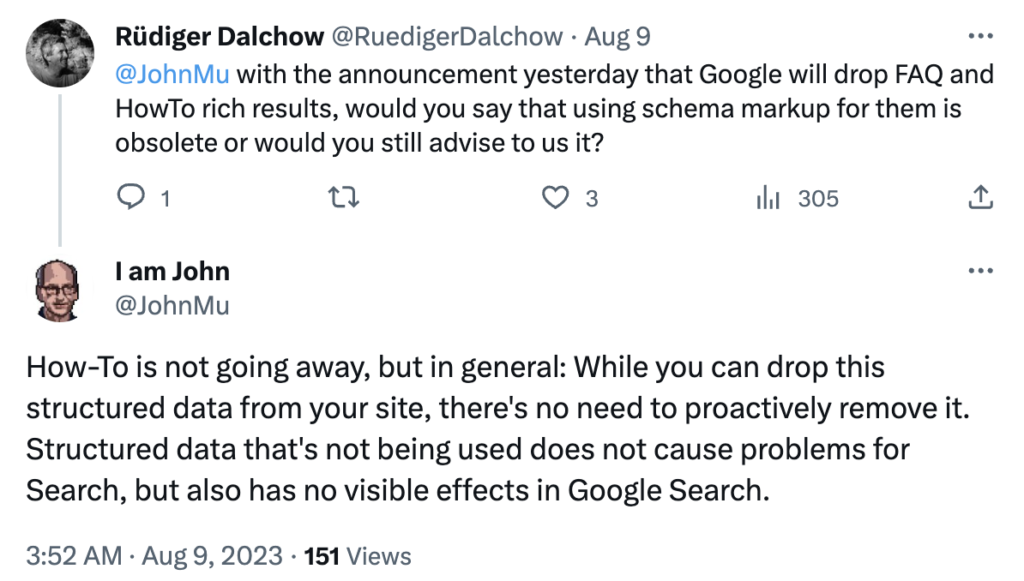View the 151 Views count
Viewport: 1024px width, 581px height.
point(357,556)
